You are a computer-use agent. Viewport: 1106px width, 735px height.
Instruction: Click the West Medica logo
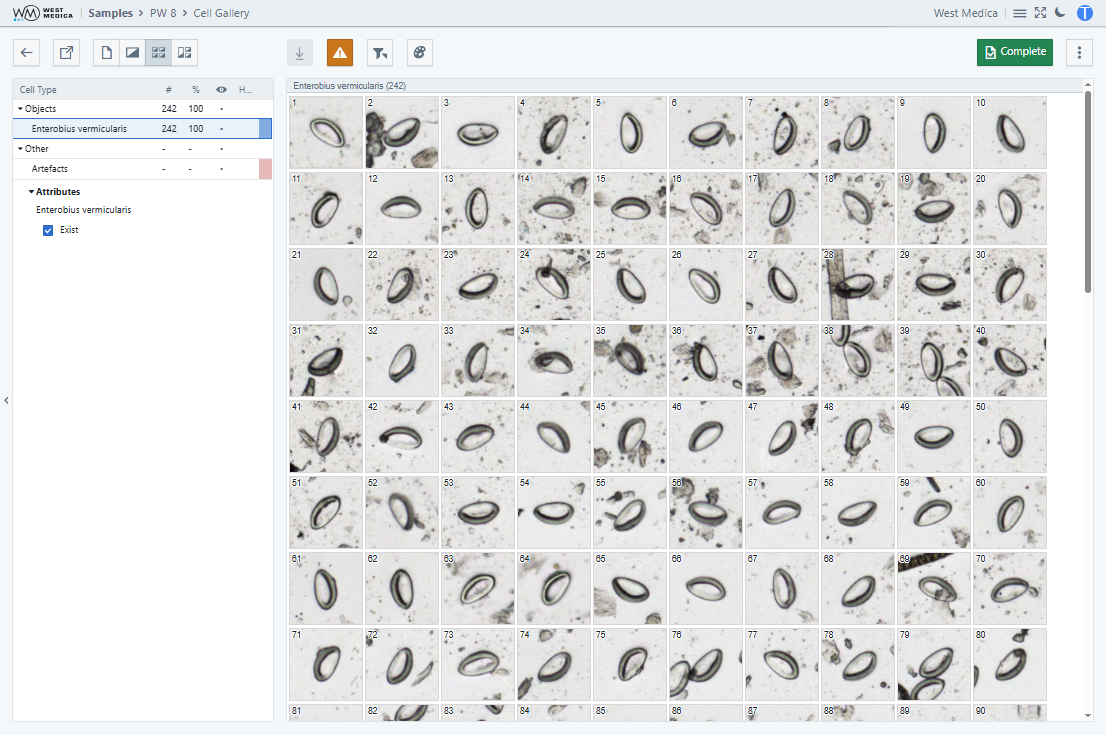click(x=43, y=13)
